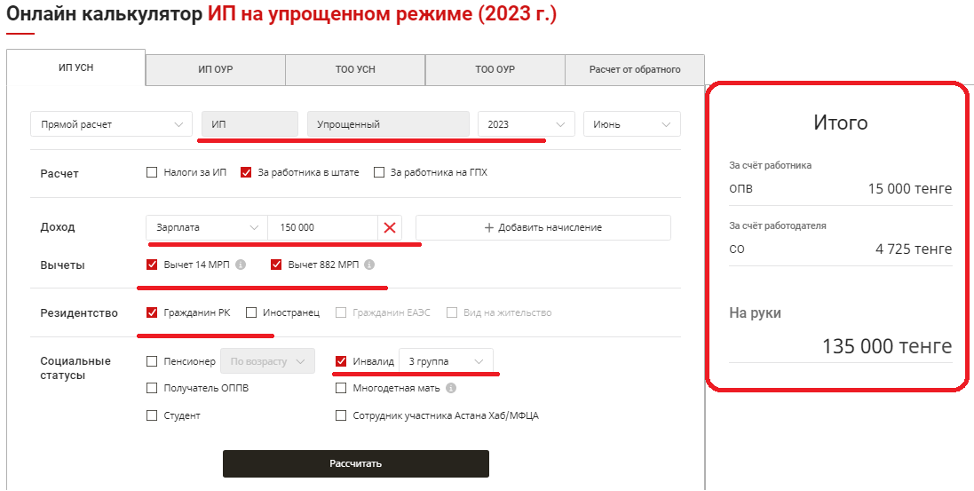Click the Вычеты section label
Image resolution: width=974 pixels, height=491 pixels.
click(x=62, y=265)
